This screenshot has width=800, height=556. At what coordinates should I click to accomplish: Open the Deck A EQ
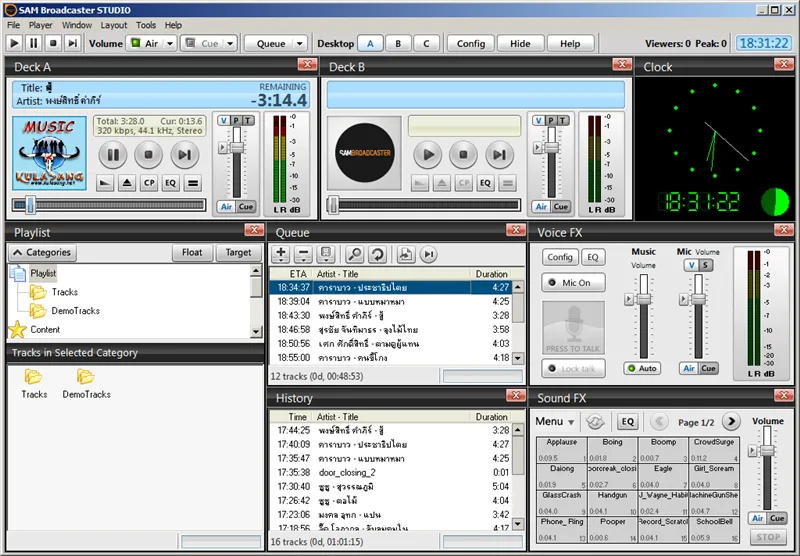point(170,183)
